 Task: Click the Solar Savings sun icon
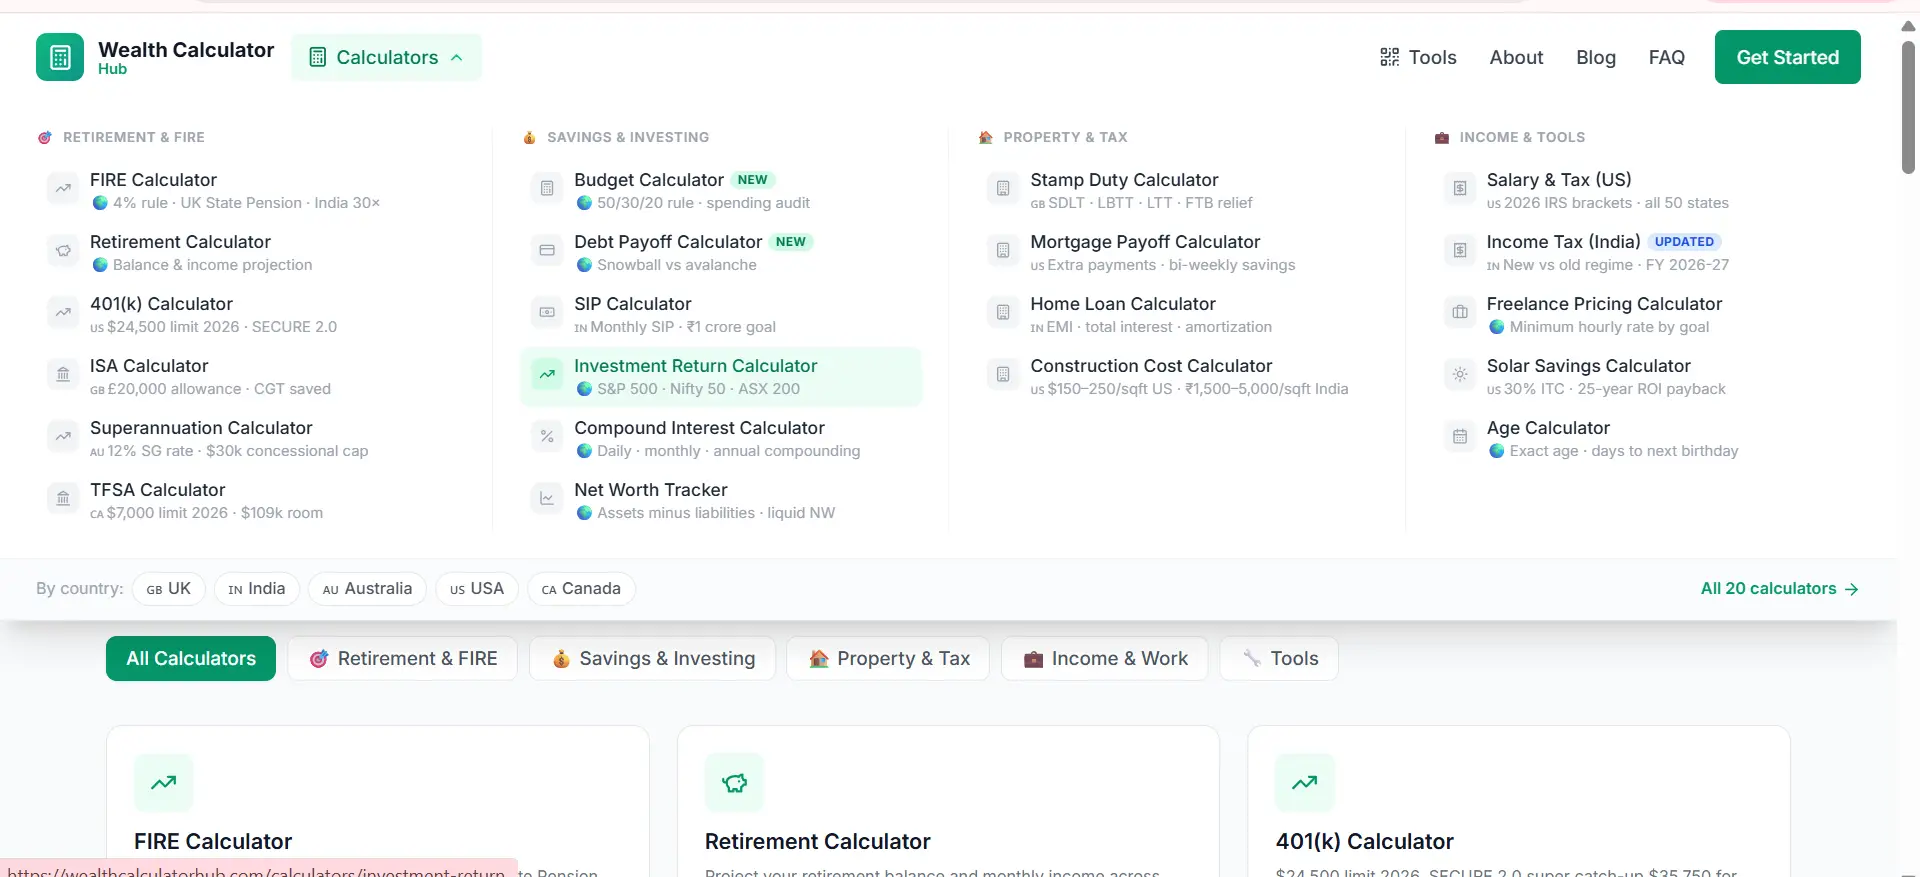1460,375
